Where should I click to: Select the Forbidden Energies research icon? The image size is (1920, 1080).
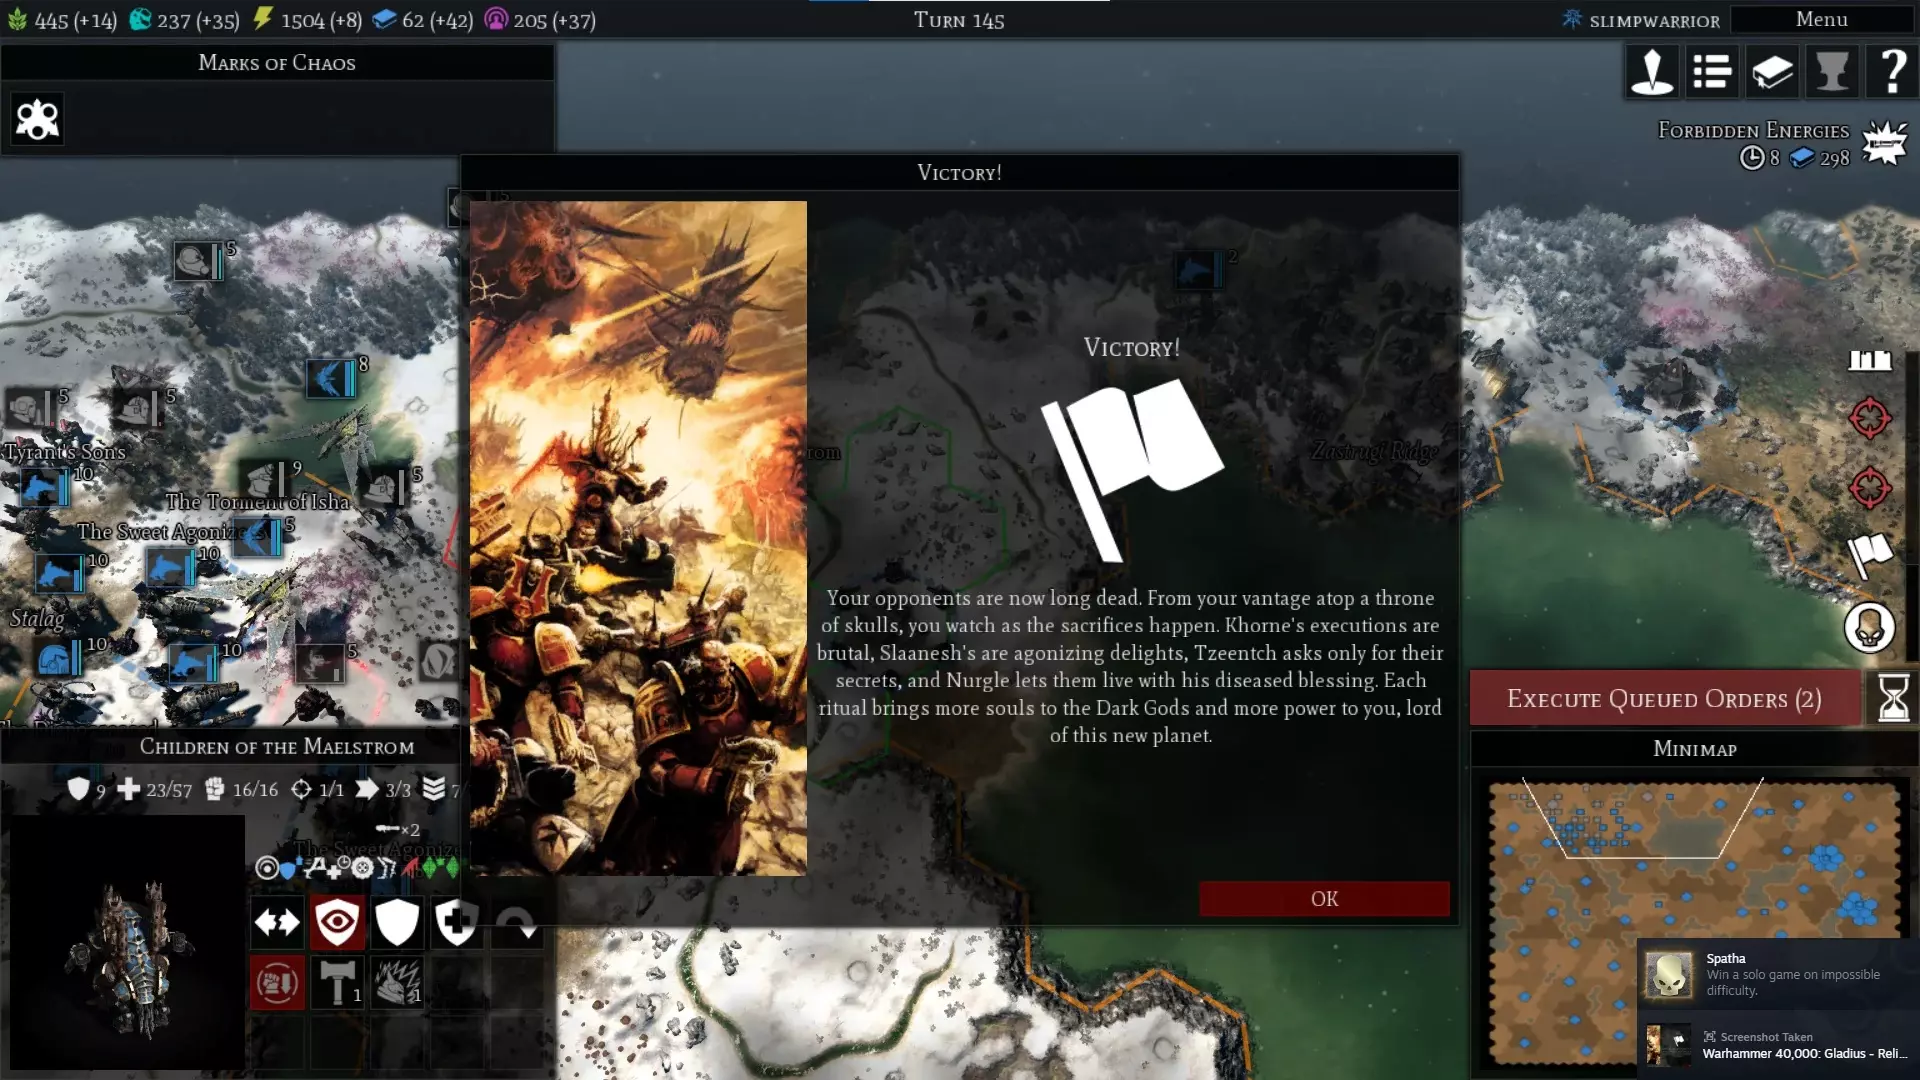[x=1885, y=143]
